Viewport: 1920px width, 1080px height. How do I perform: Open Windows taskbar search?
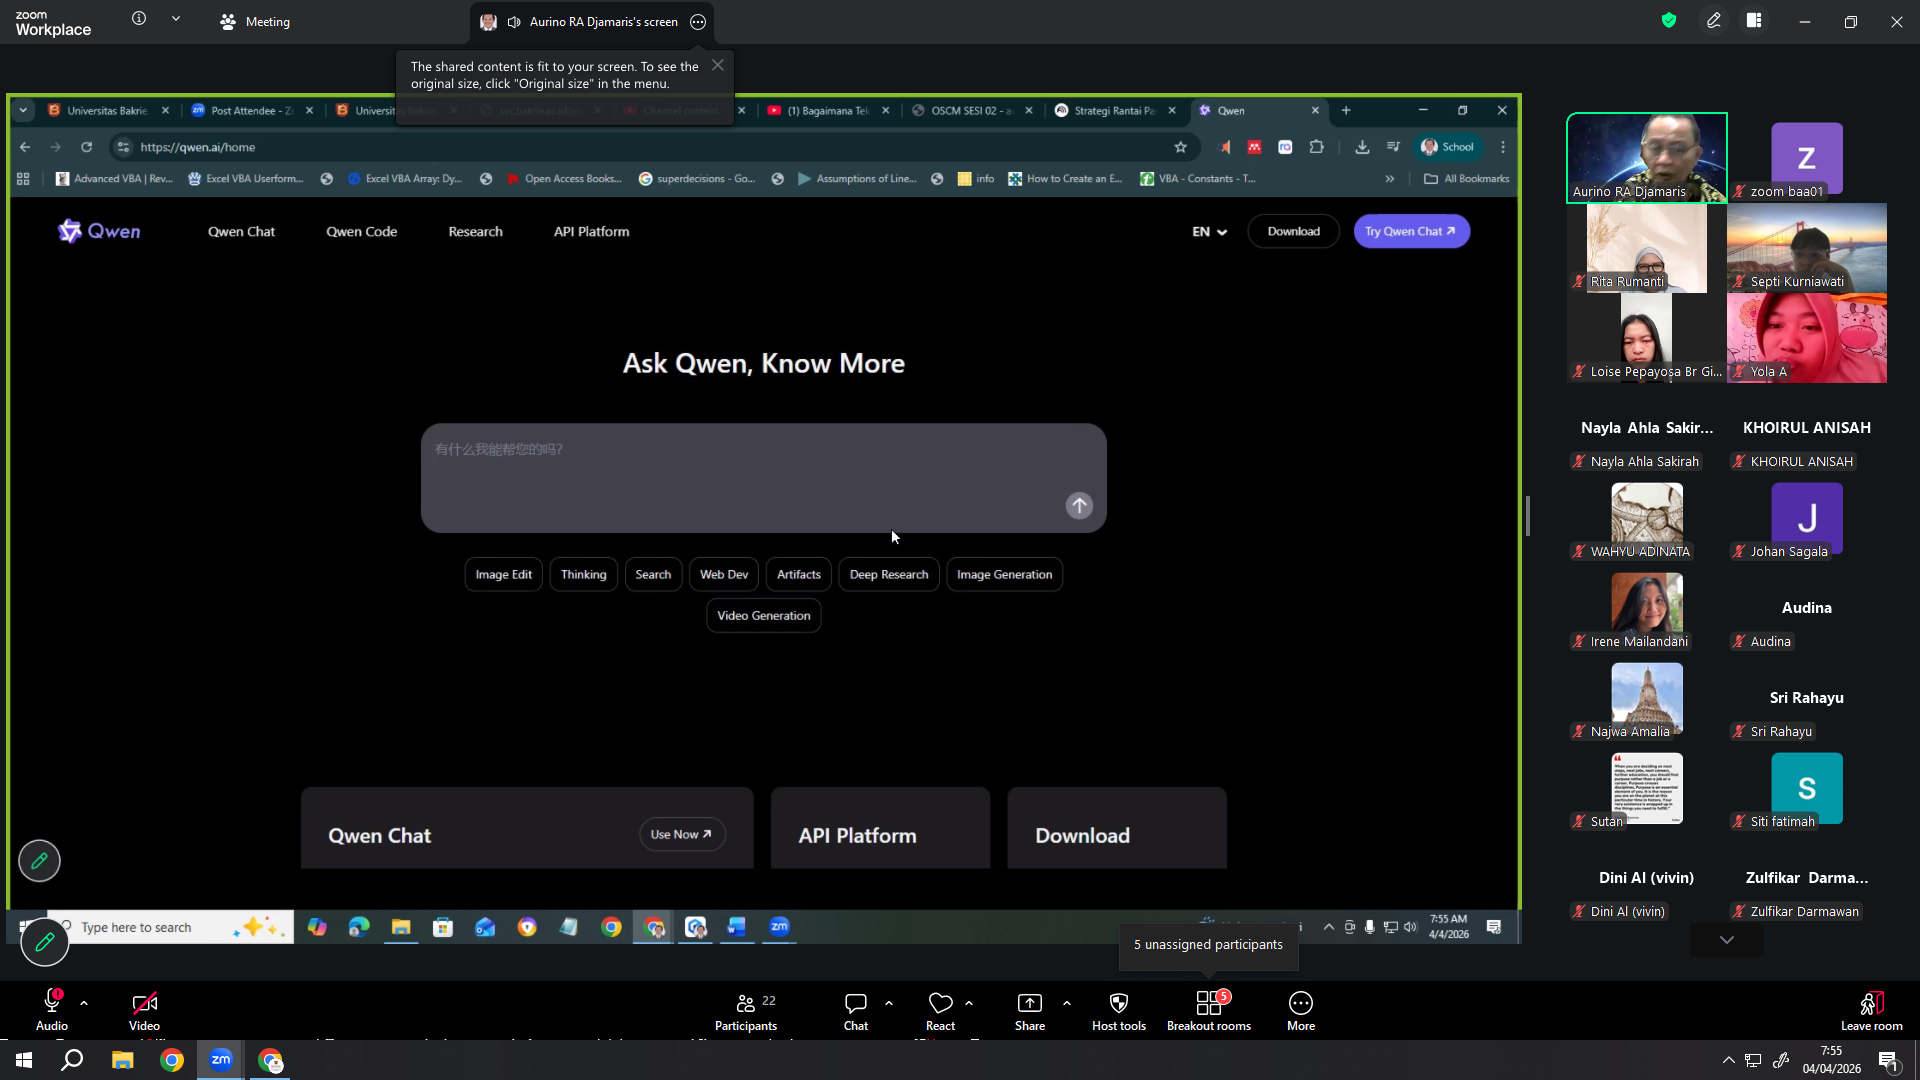pyautogui.click(x=72, y=1060)
